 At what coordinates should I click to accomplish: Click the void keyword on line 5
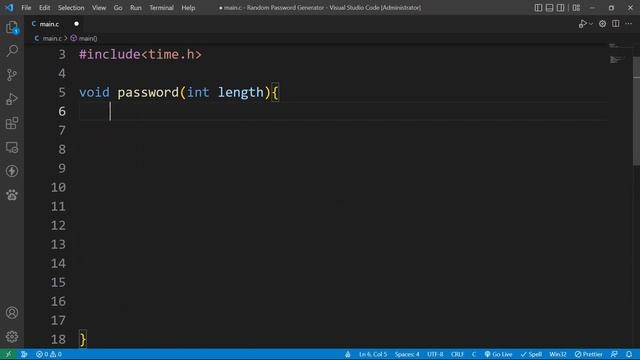[x=94, y=92]
